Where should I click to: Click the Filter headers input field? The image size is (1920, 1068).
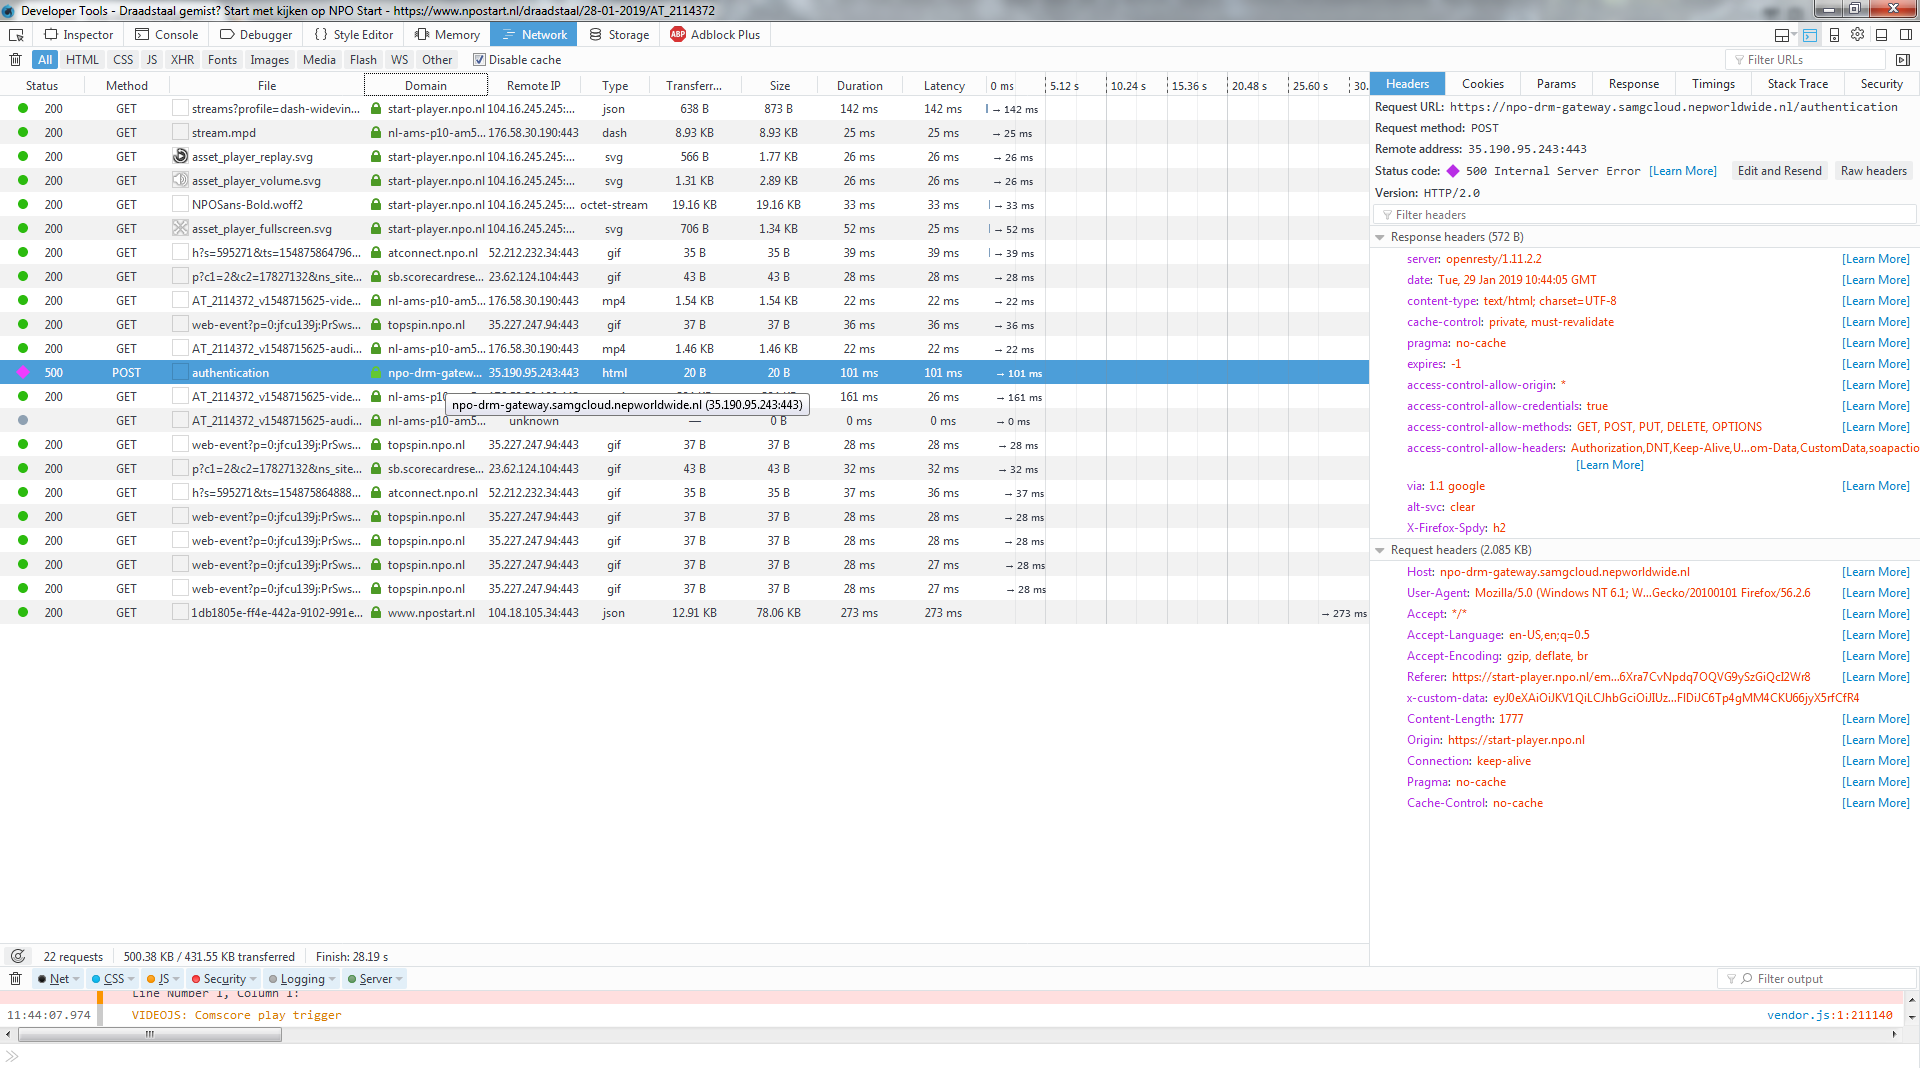click(x=1645, y=215)
